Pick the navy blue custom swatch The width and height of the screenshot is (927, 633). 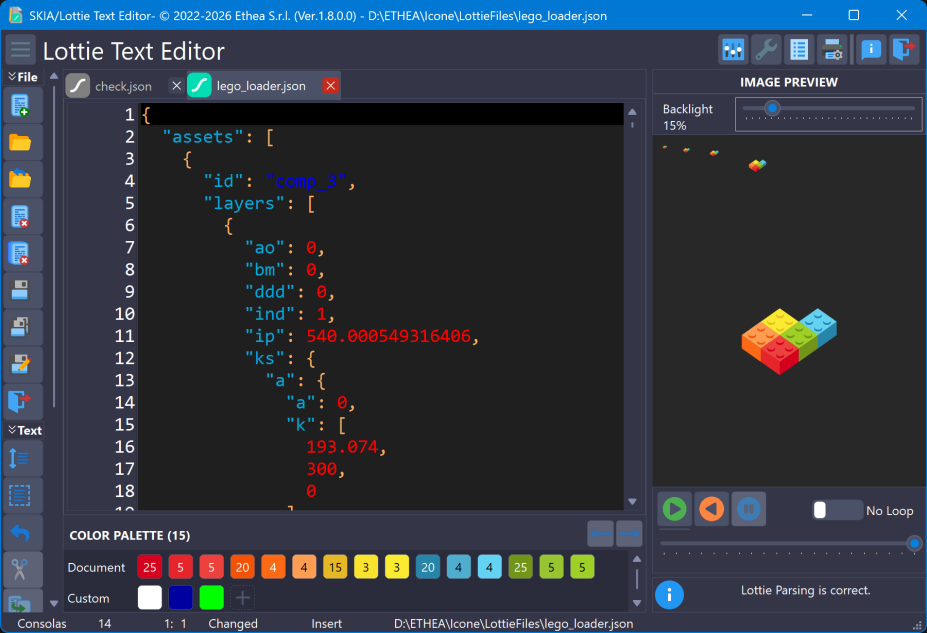point(180,598)
